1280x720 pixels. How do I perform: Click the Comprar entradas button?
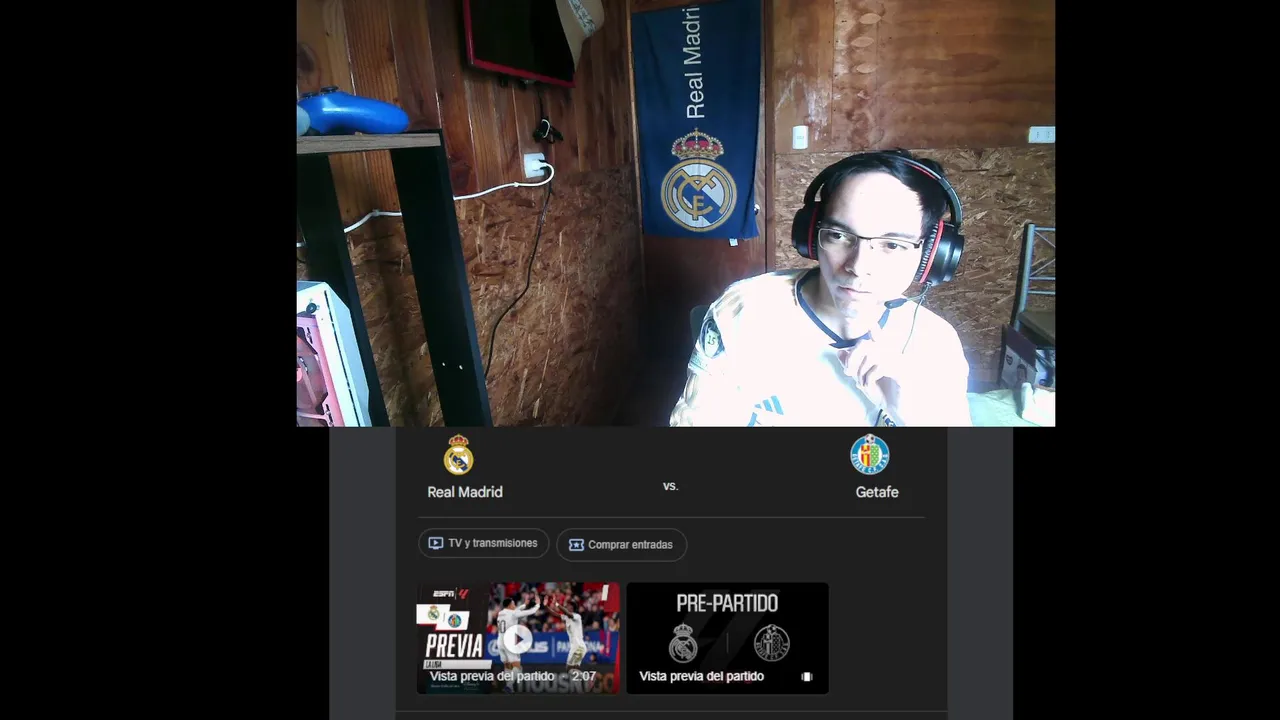621,545
